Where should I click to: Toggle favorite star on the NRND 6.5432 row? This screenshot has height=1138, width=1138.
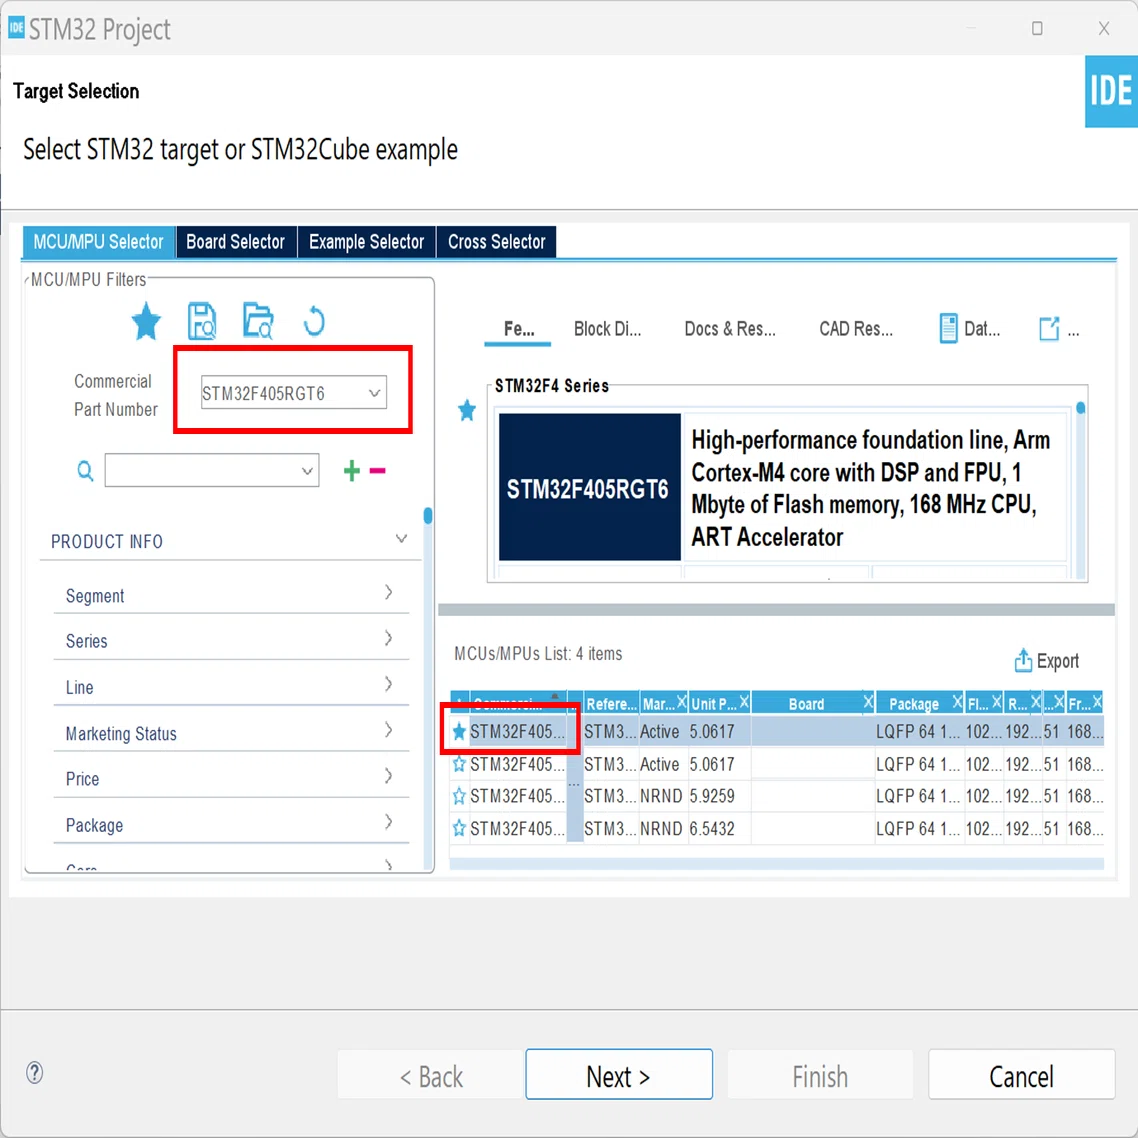[459, 828]
